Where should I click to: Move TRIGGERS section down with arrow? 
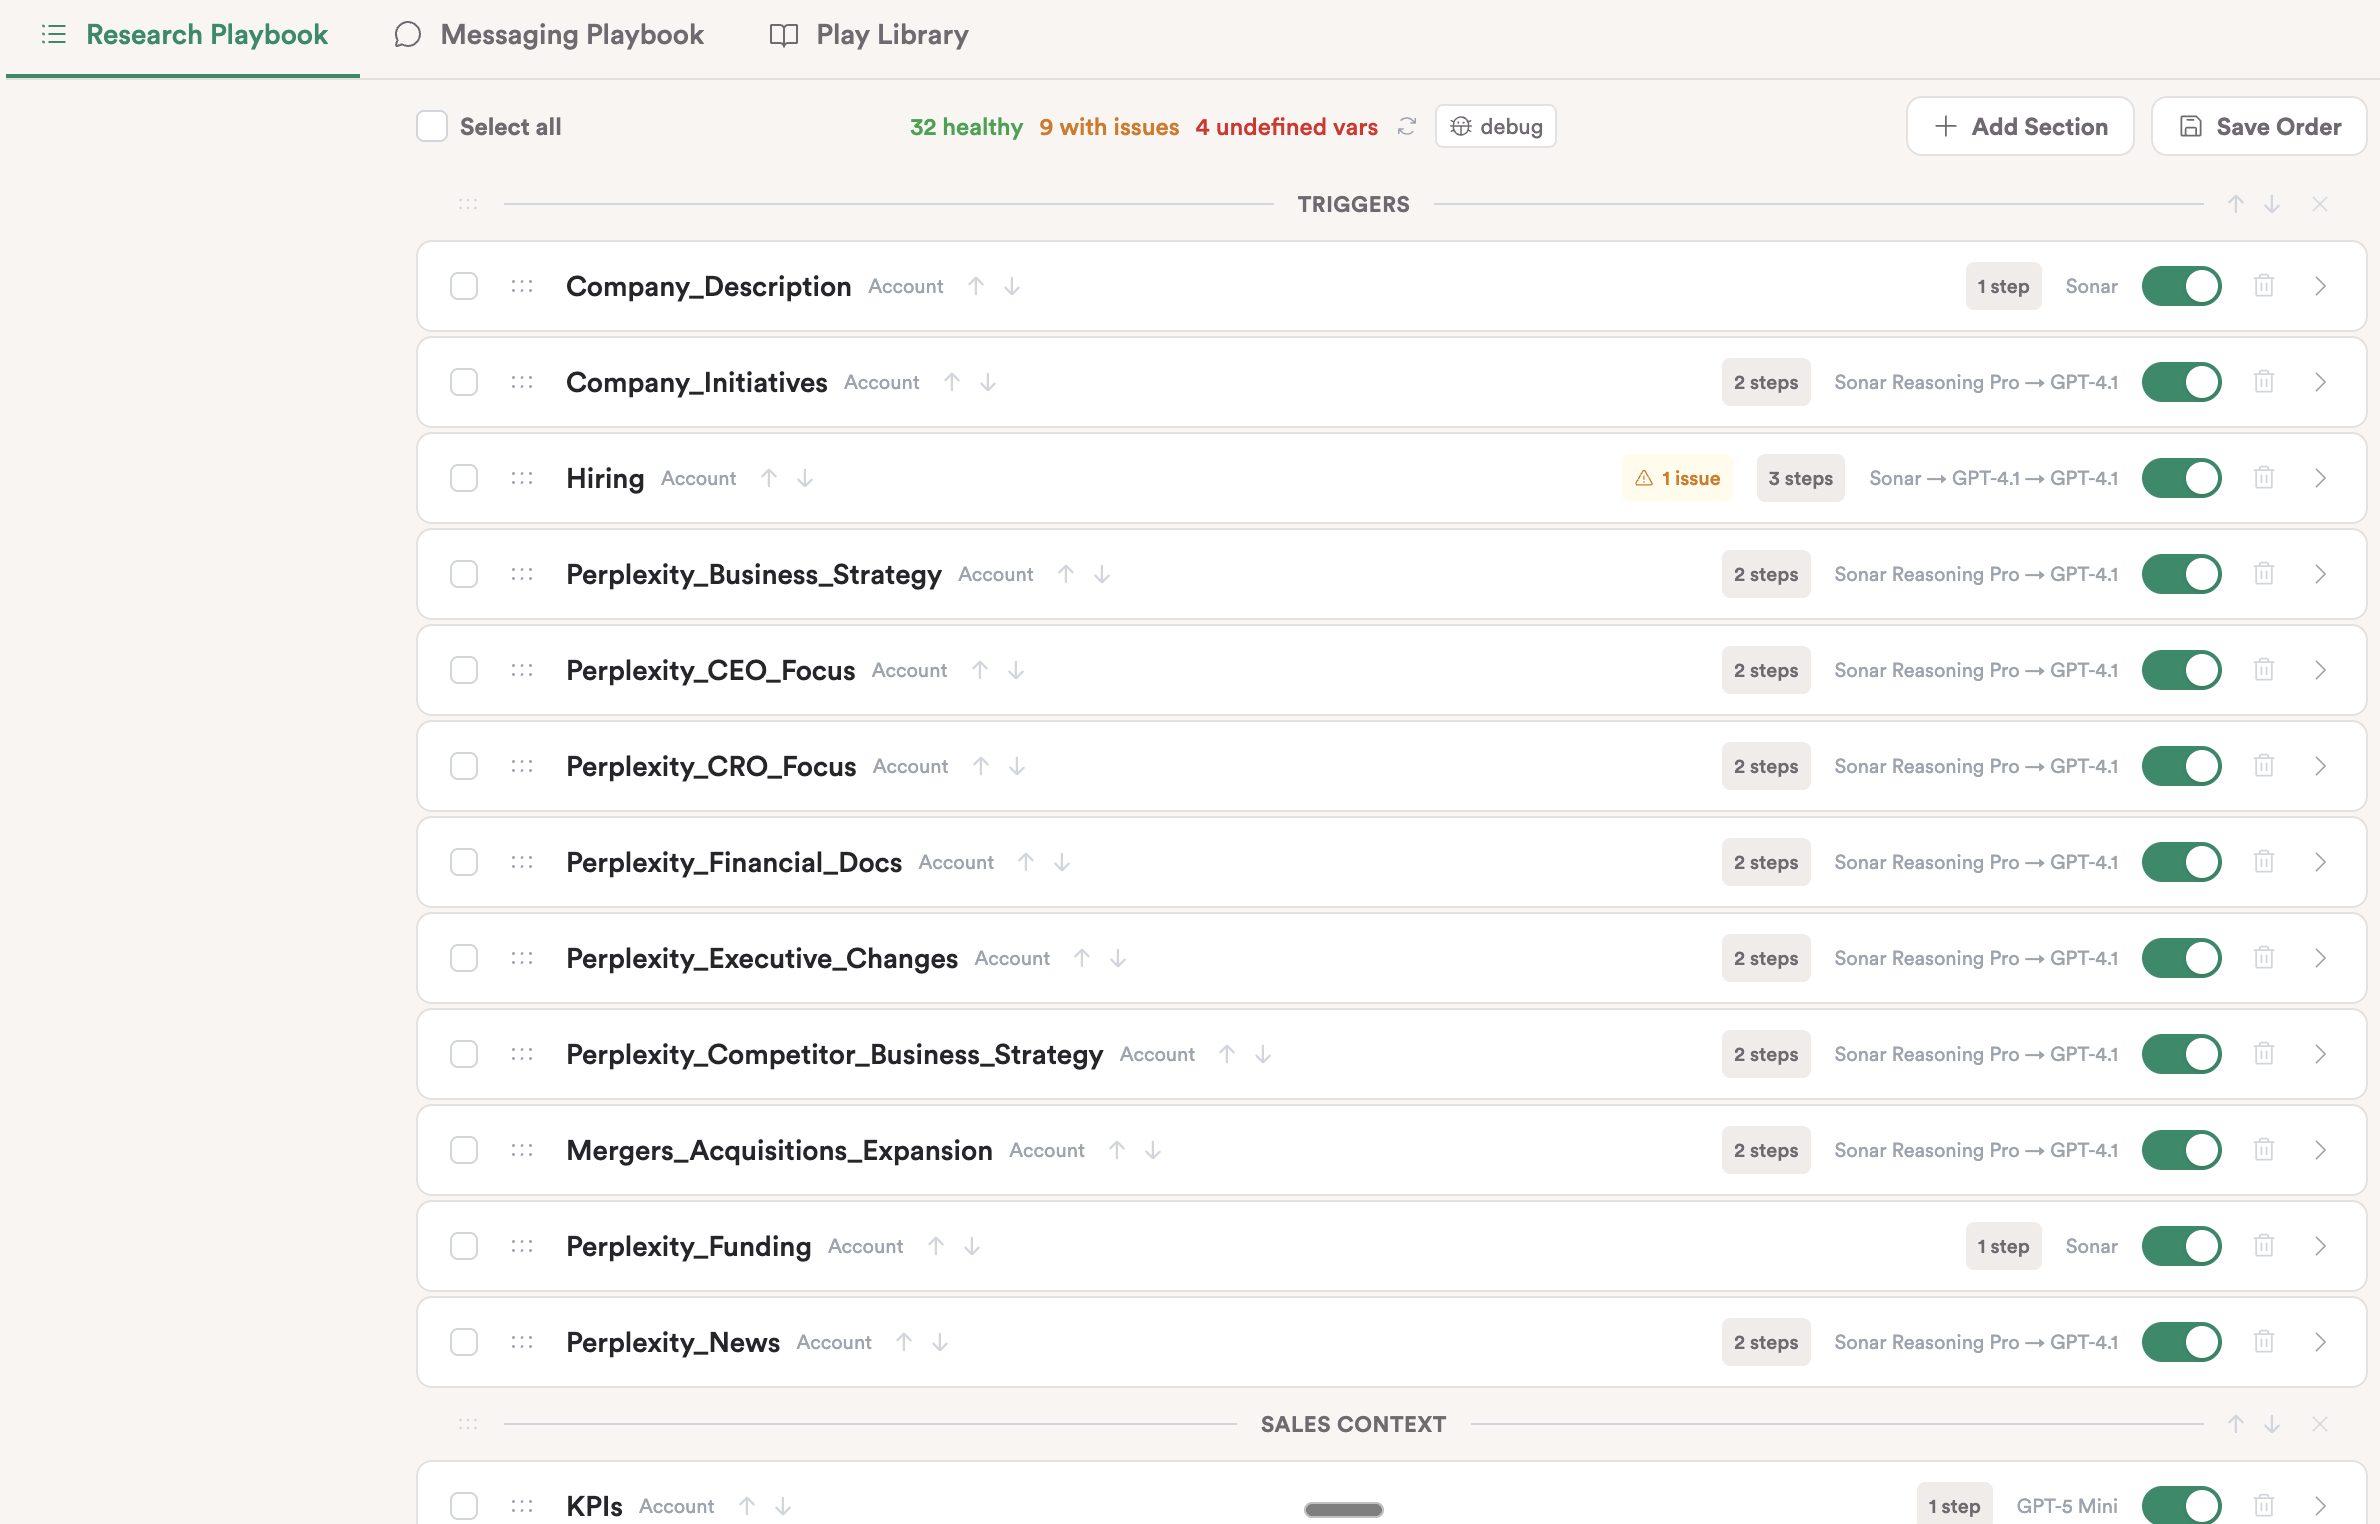pos(2272,204)
